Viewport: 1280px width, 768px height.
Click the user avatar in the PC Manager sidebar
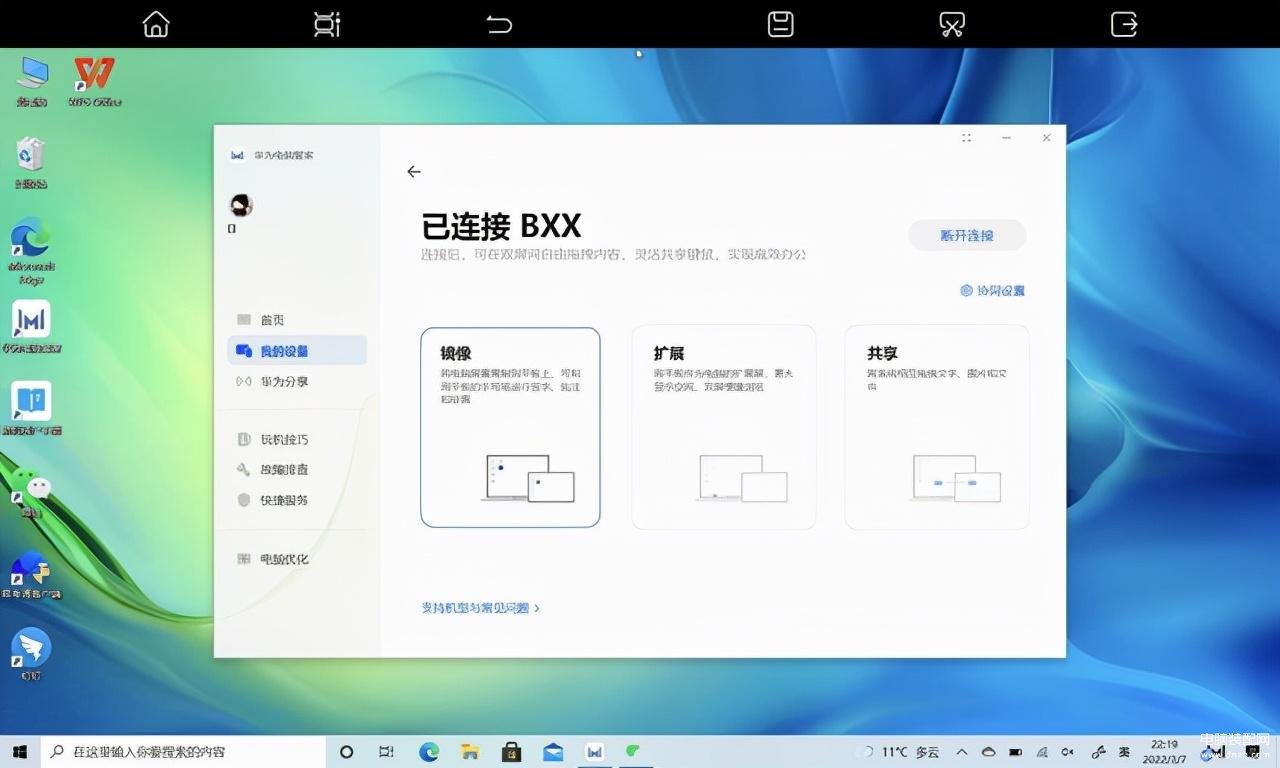tap(241, 206)
